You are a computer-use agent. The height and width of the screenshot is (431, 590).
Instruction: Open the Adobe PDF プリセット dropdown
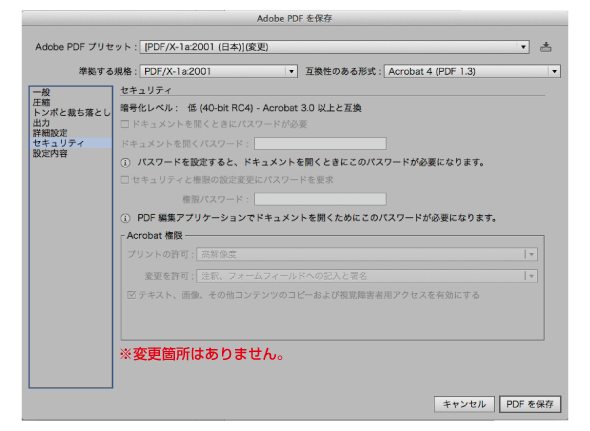(x=335, y=47)
